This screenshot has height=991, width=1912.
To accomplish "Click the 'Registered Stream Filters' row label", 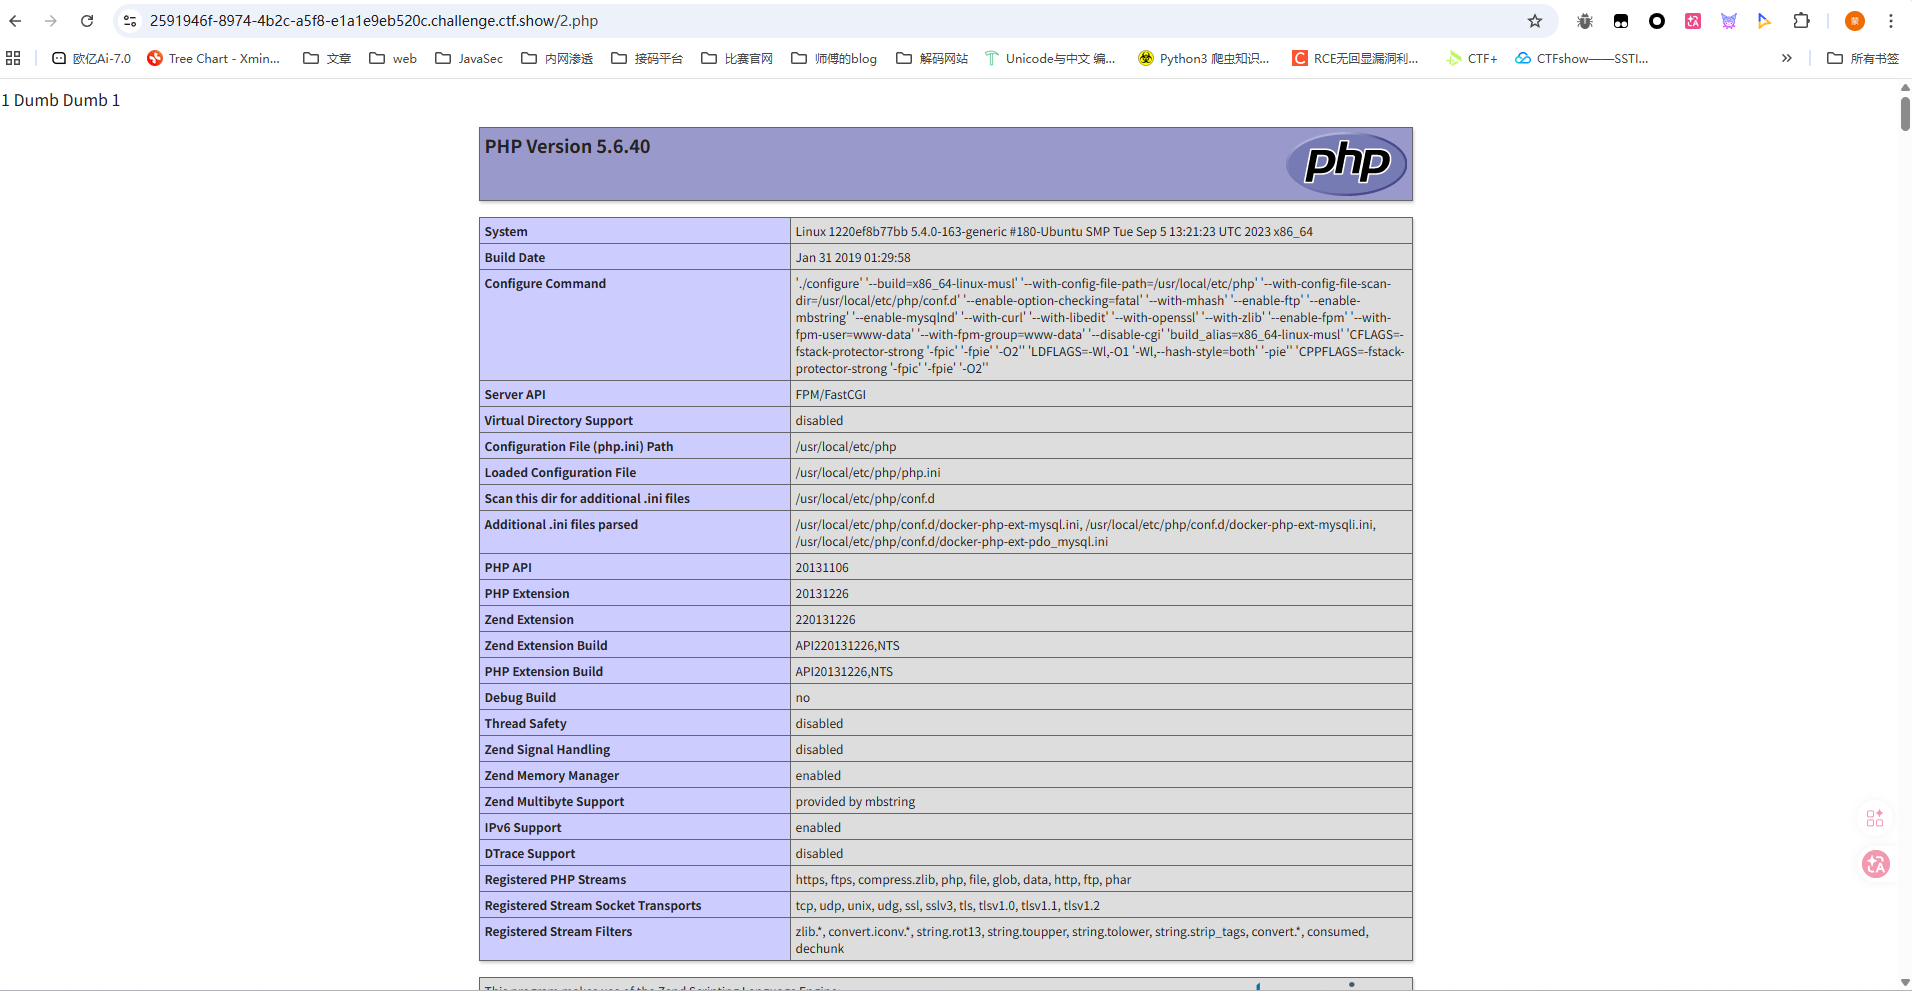I will 558,931.
